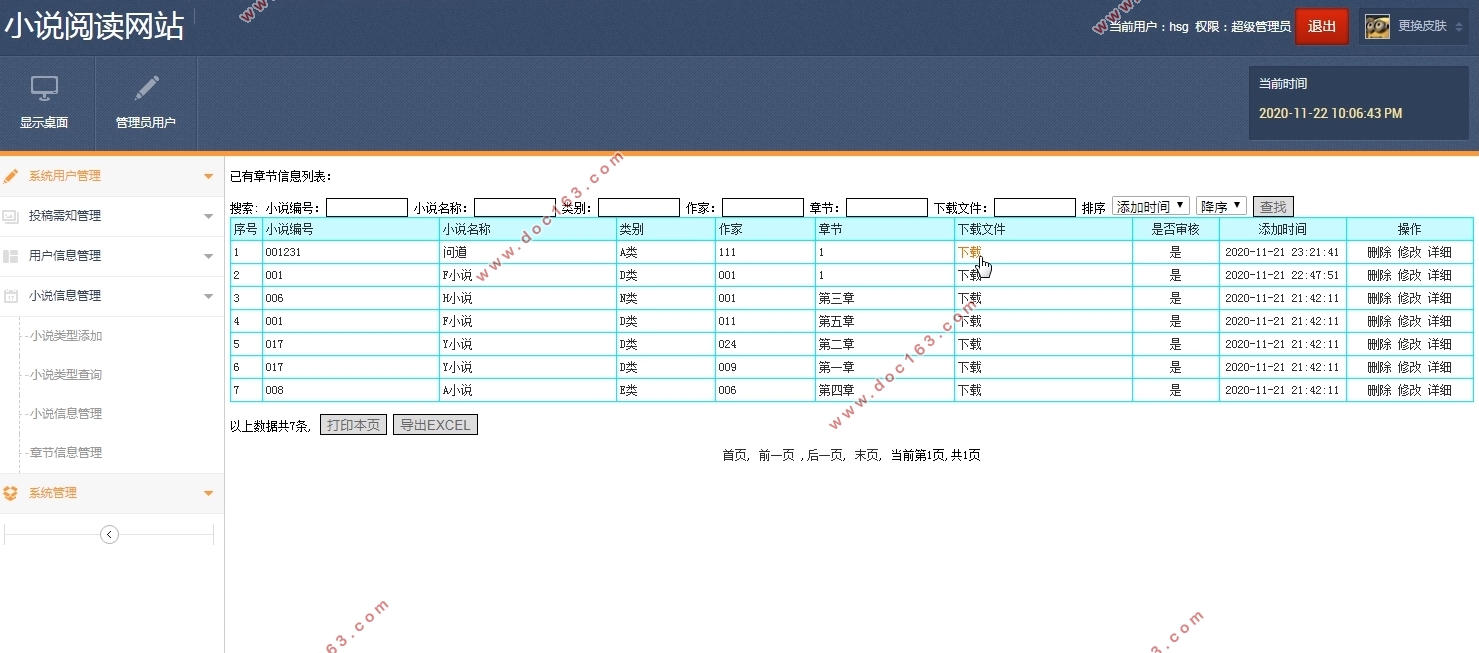
Task: Click in the 下载文件 search field
Action: point(1035,208)
